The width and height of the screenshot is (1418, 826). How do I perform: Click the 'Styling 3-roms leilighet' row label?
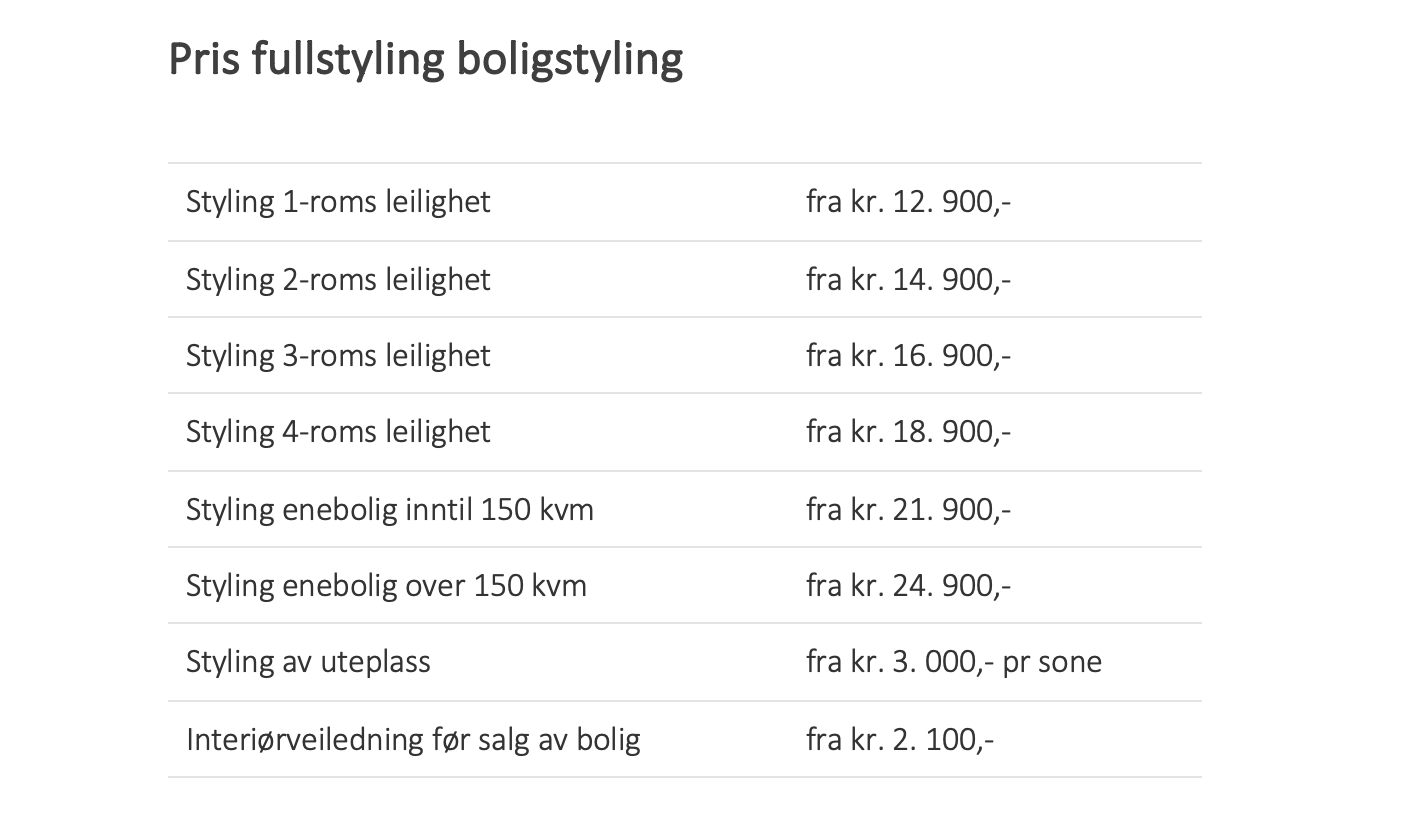tap(338, 356)
